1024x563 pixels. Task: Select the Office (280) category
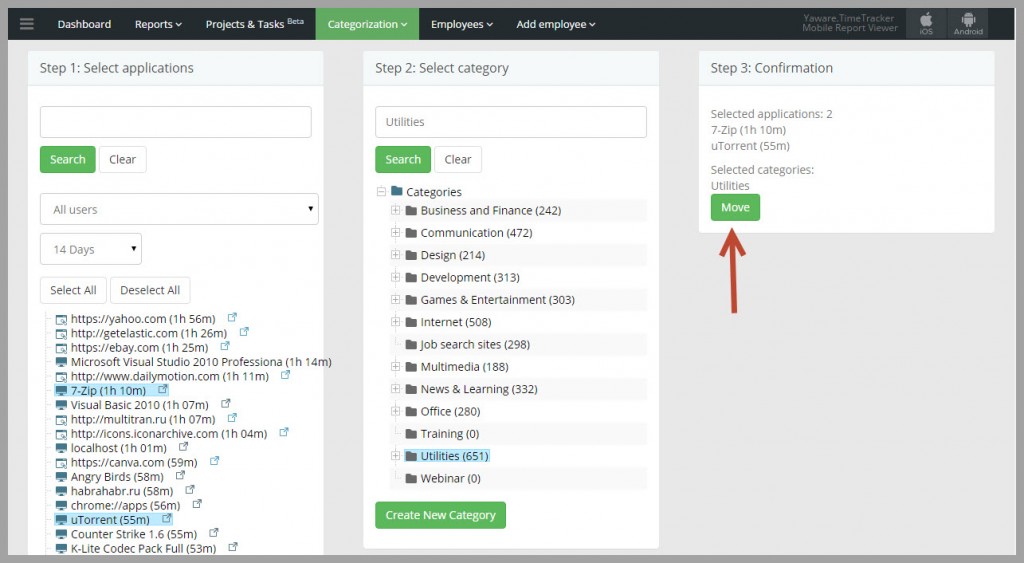click(x=451, y=411)
